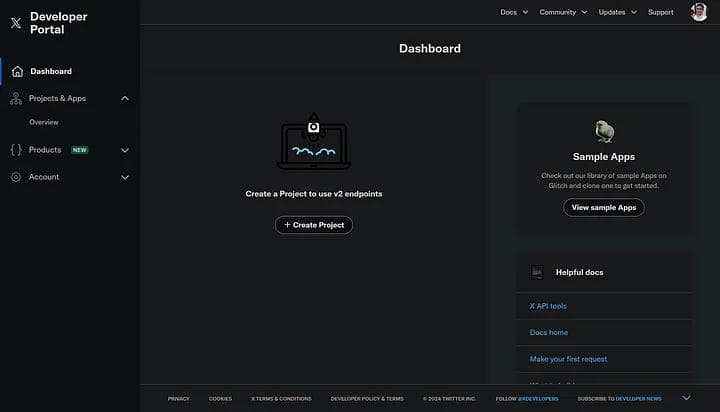Viewport: 720px width, 412px height.
Task: Click the Sample Apps chick icon
Action: click(604, 131)
